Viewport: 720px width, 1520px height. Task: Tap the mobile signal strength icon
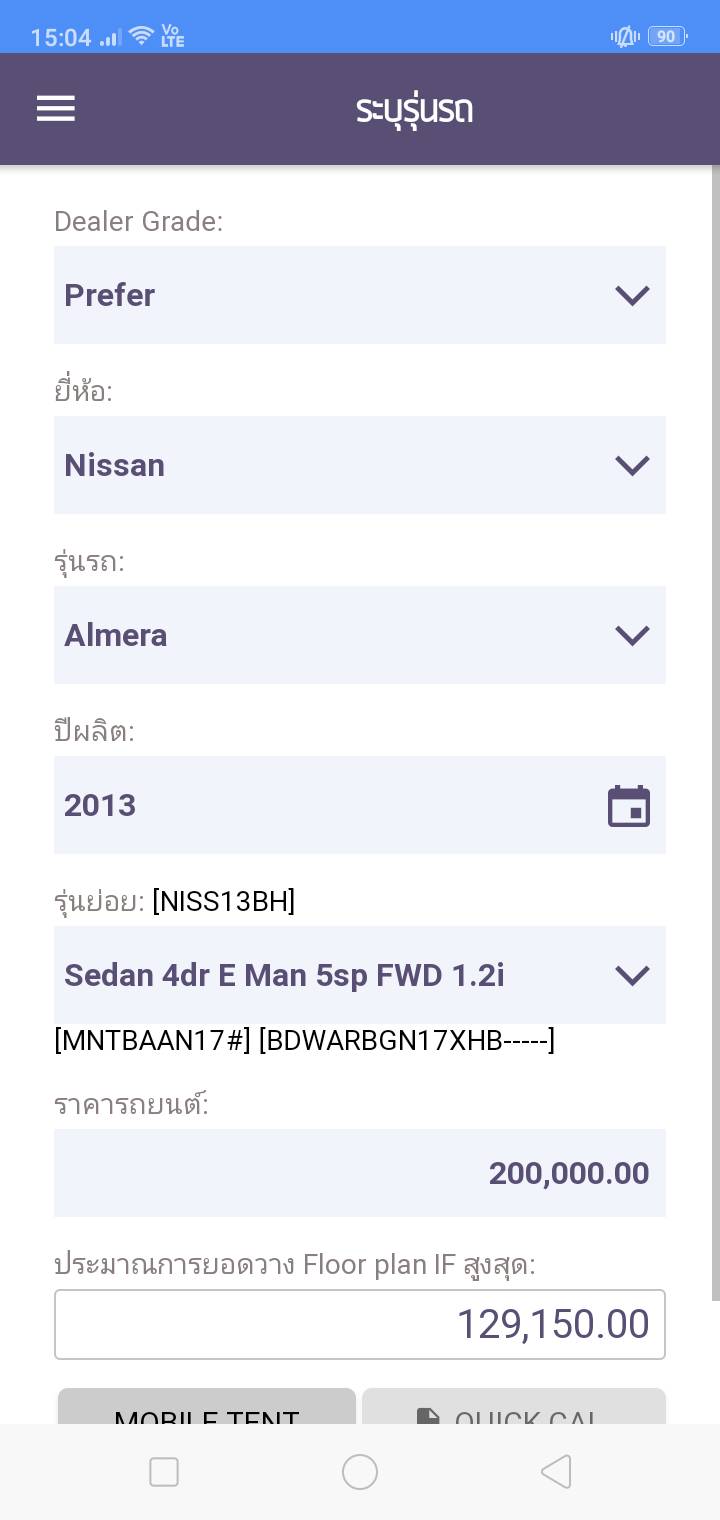coord(110,38)
